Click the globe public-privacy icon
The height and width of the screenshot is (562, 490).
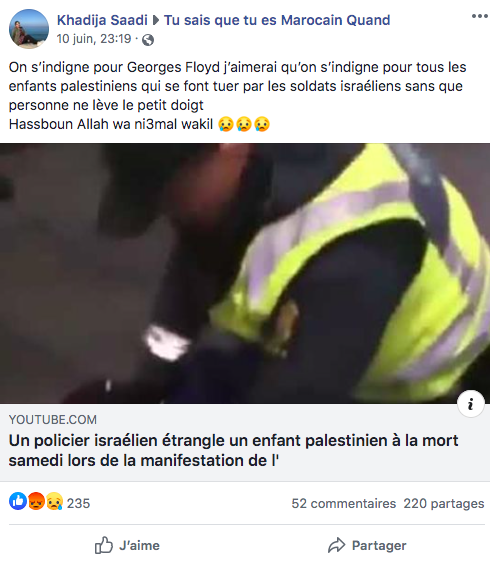148,39
